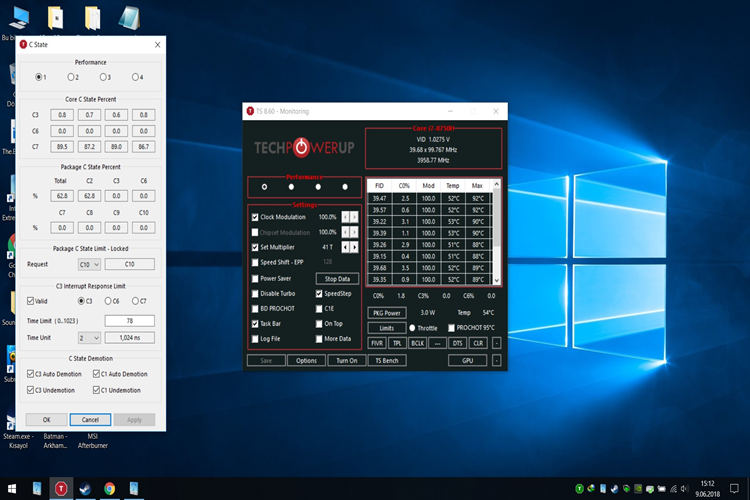Screen dimensions: 750x500
Task: Select the Steam.exe - Kısayol desktop shortcut label
Action: click(x=18, y=441)
